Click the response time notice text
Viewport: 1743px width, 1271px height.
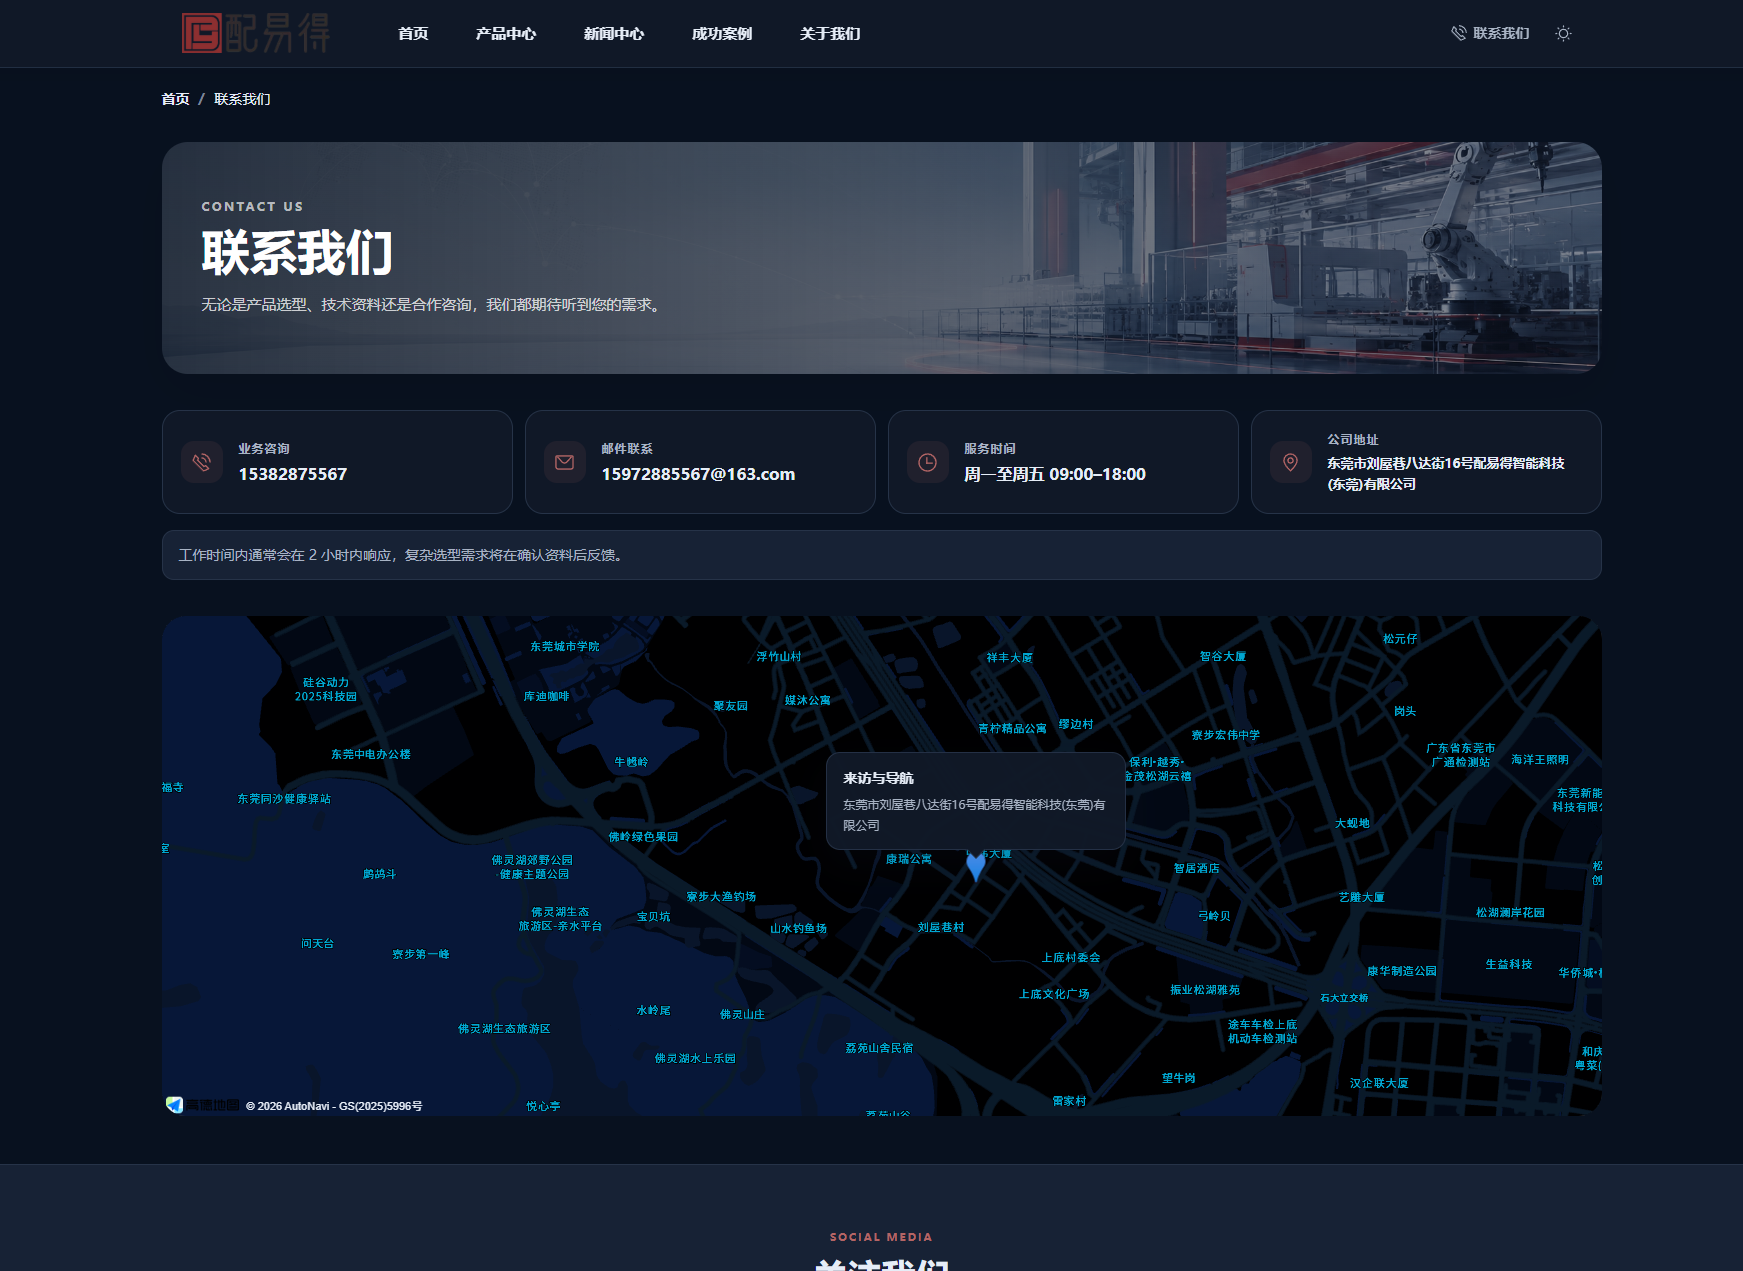pyautogui.click(x=403, y=555)
